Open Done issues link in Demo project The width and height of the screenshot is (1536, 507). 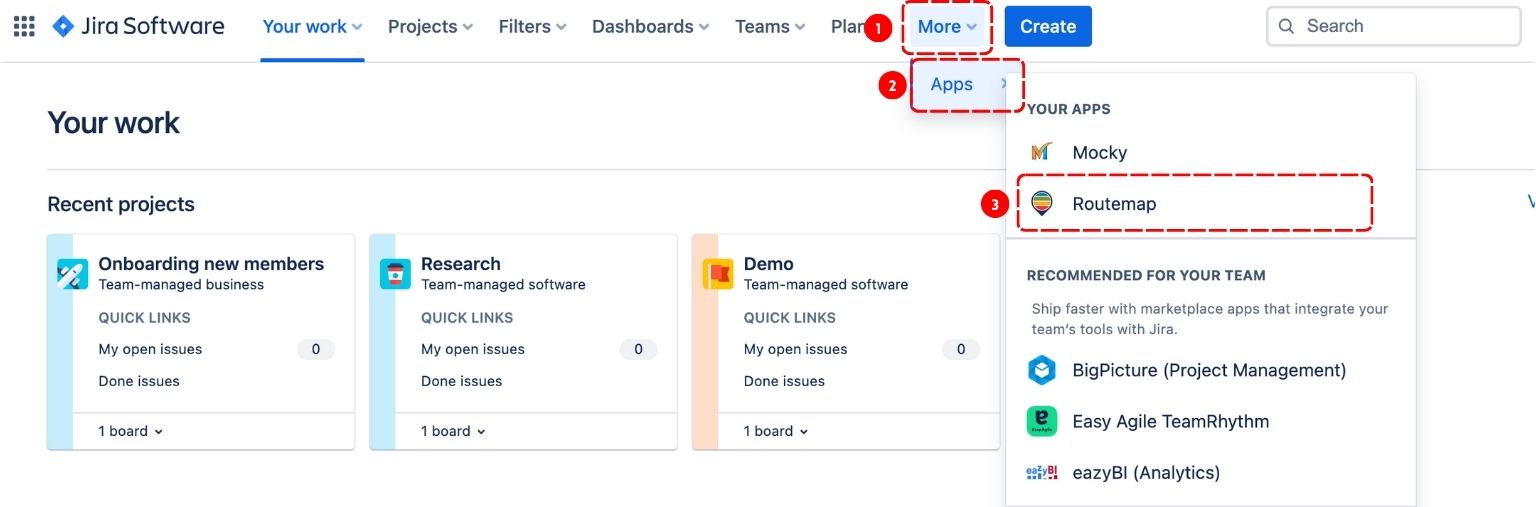click(x=784, y=381)
